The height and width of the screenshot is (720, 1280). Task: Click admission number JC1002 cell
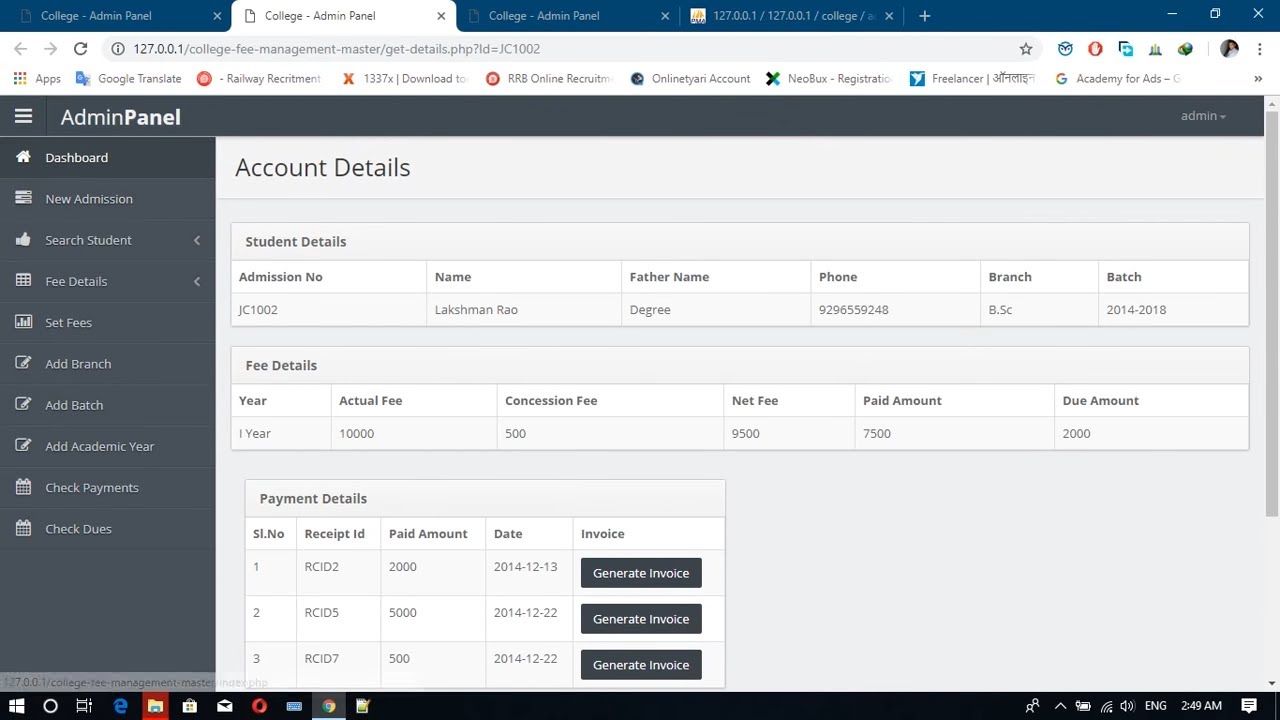pyautogui.click(x=328, y=310)
